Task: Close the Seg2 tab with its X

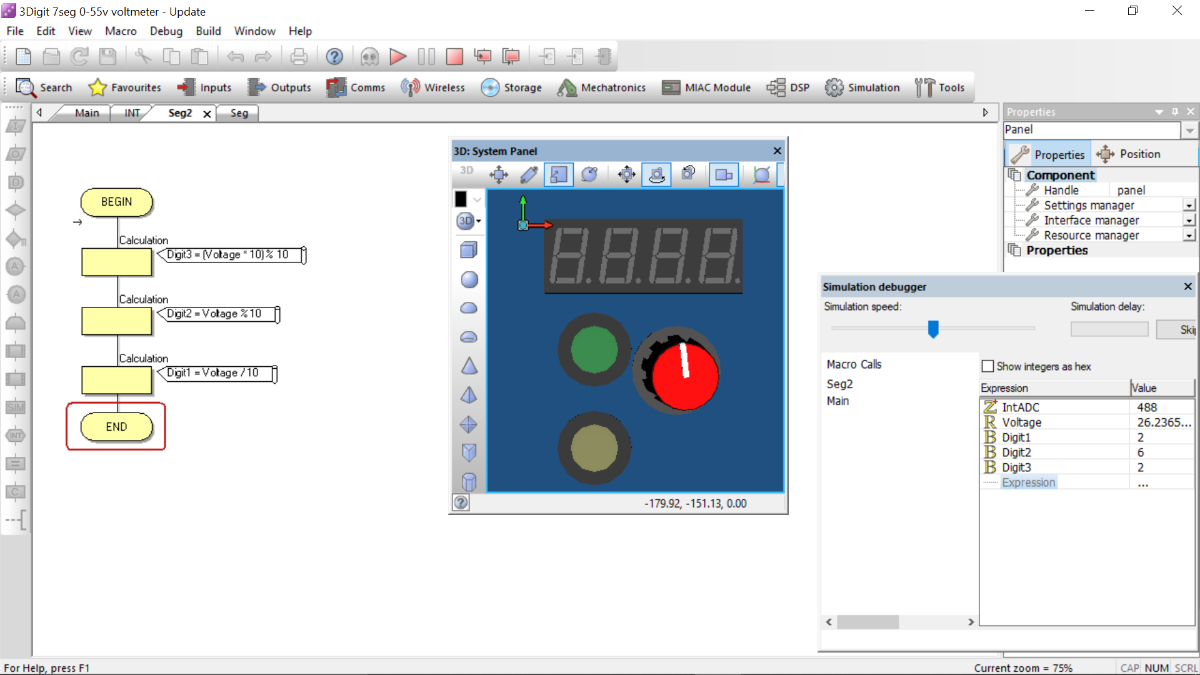Action: [207, 114]
